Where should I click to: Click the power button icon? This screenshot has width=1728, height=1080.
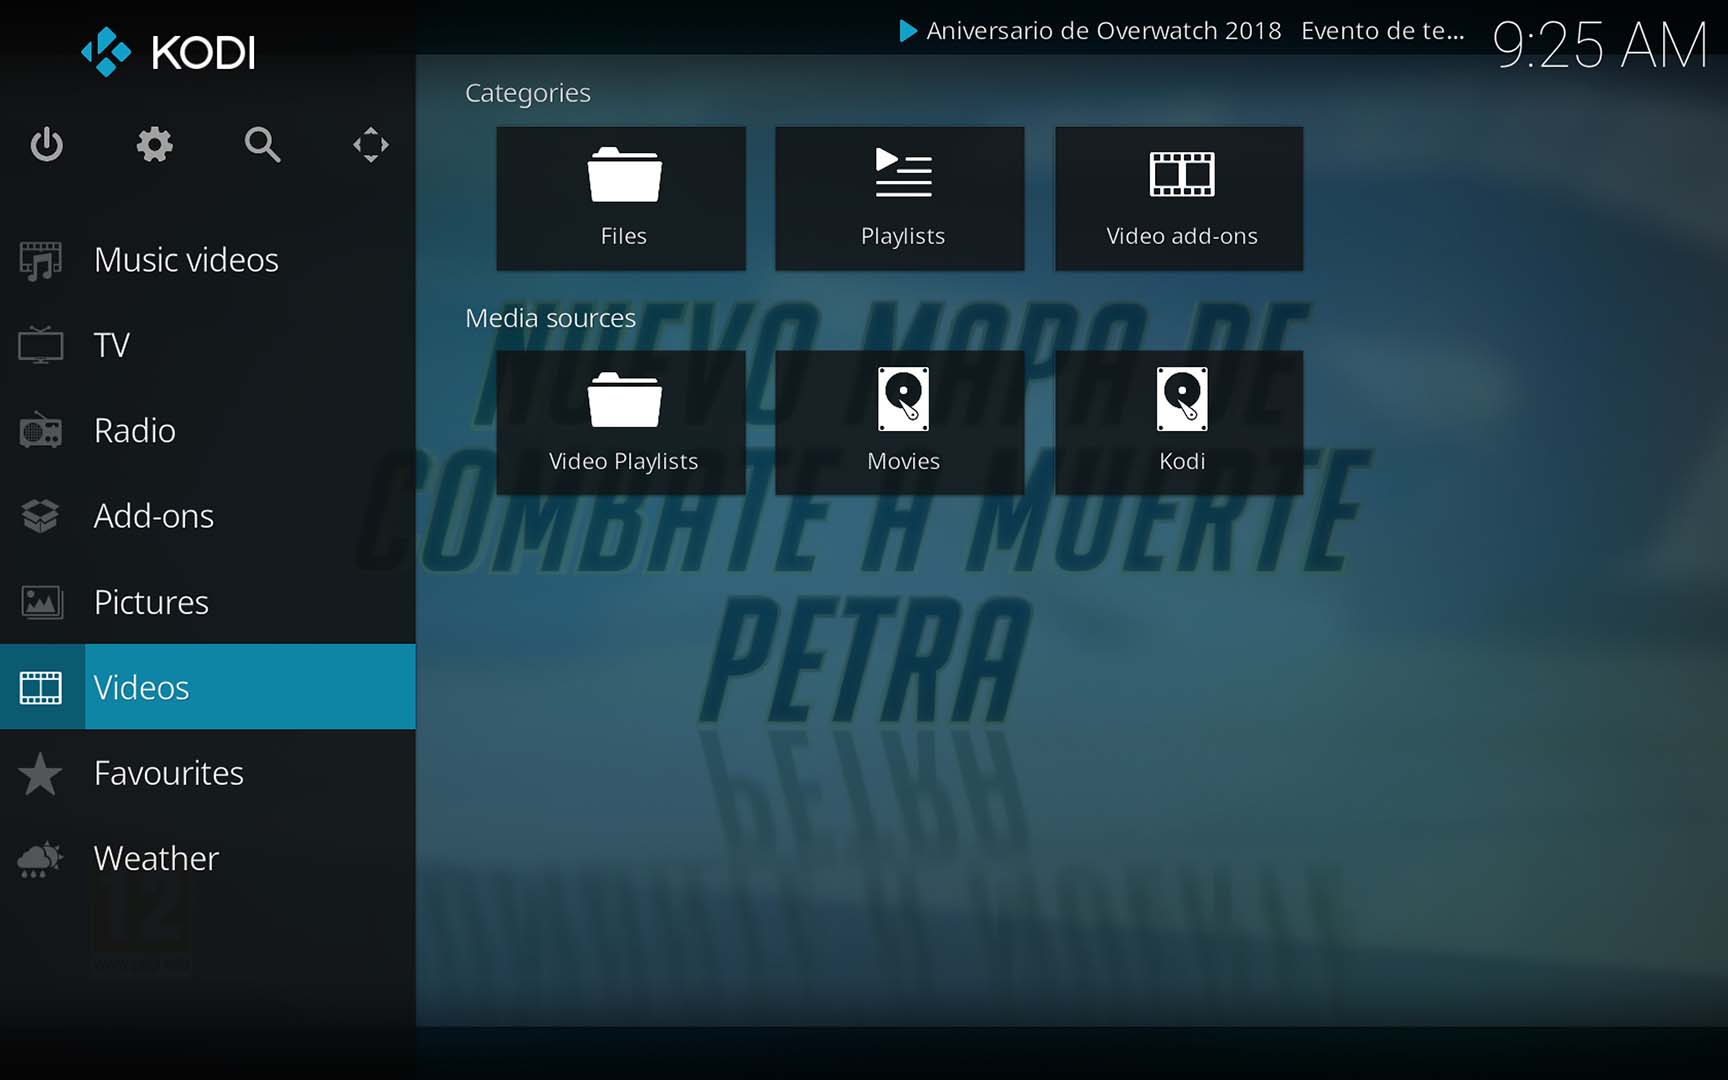coord(47,145)
